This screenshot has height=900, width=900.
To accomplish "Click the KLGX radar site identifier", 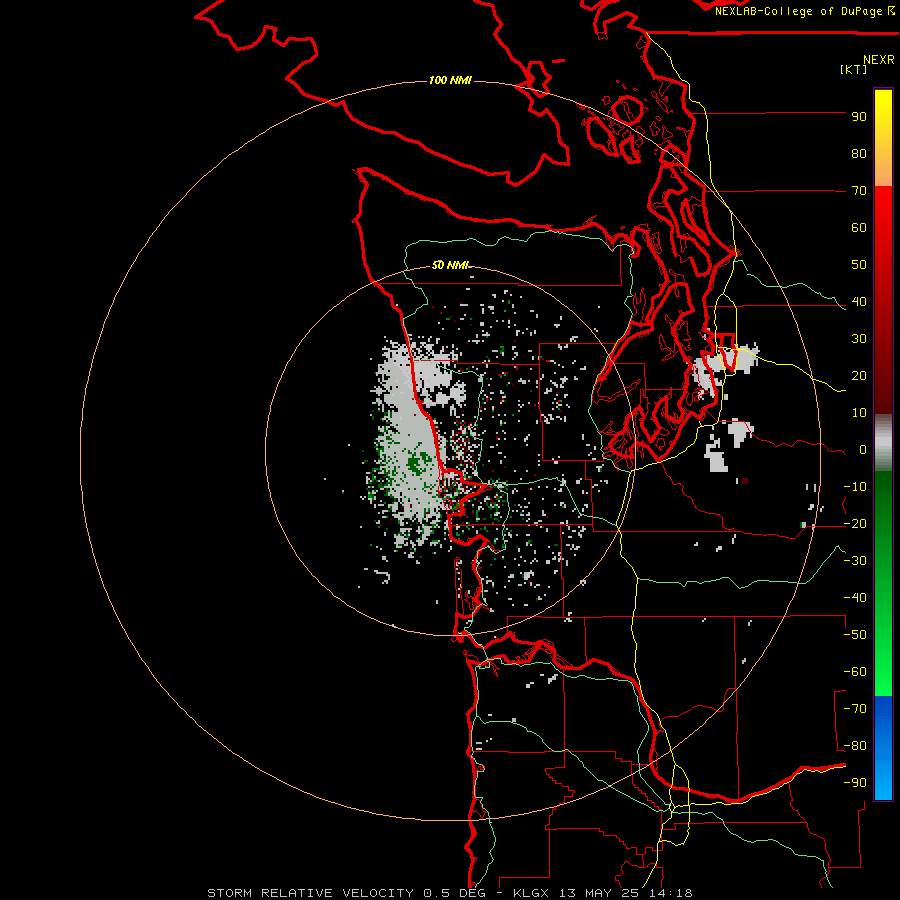I will coord(534,893).
